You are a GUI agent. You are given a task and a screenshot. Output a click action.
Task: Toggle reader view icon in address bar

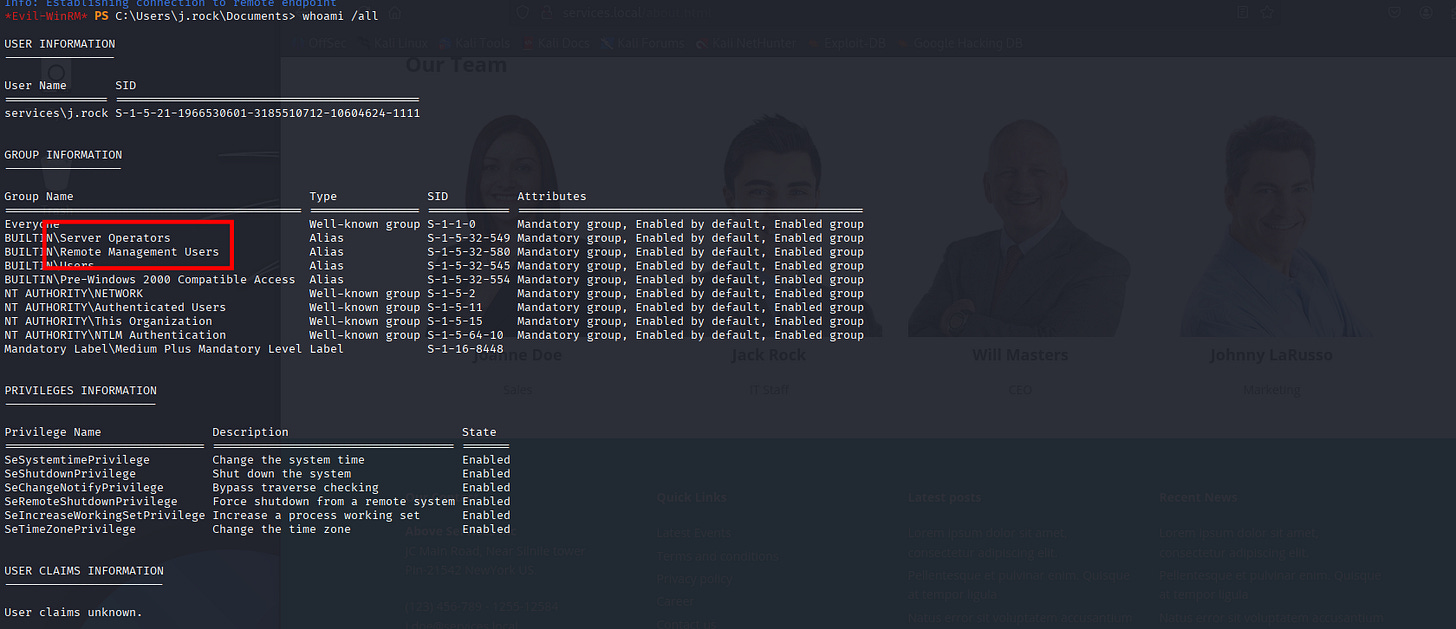[1242, 13]
